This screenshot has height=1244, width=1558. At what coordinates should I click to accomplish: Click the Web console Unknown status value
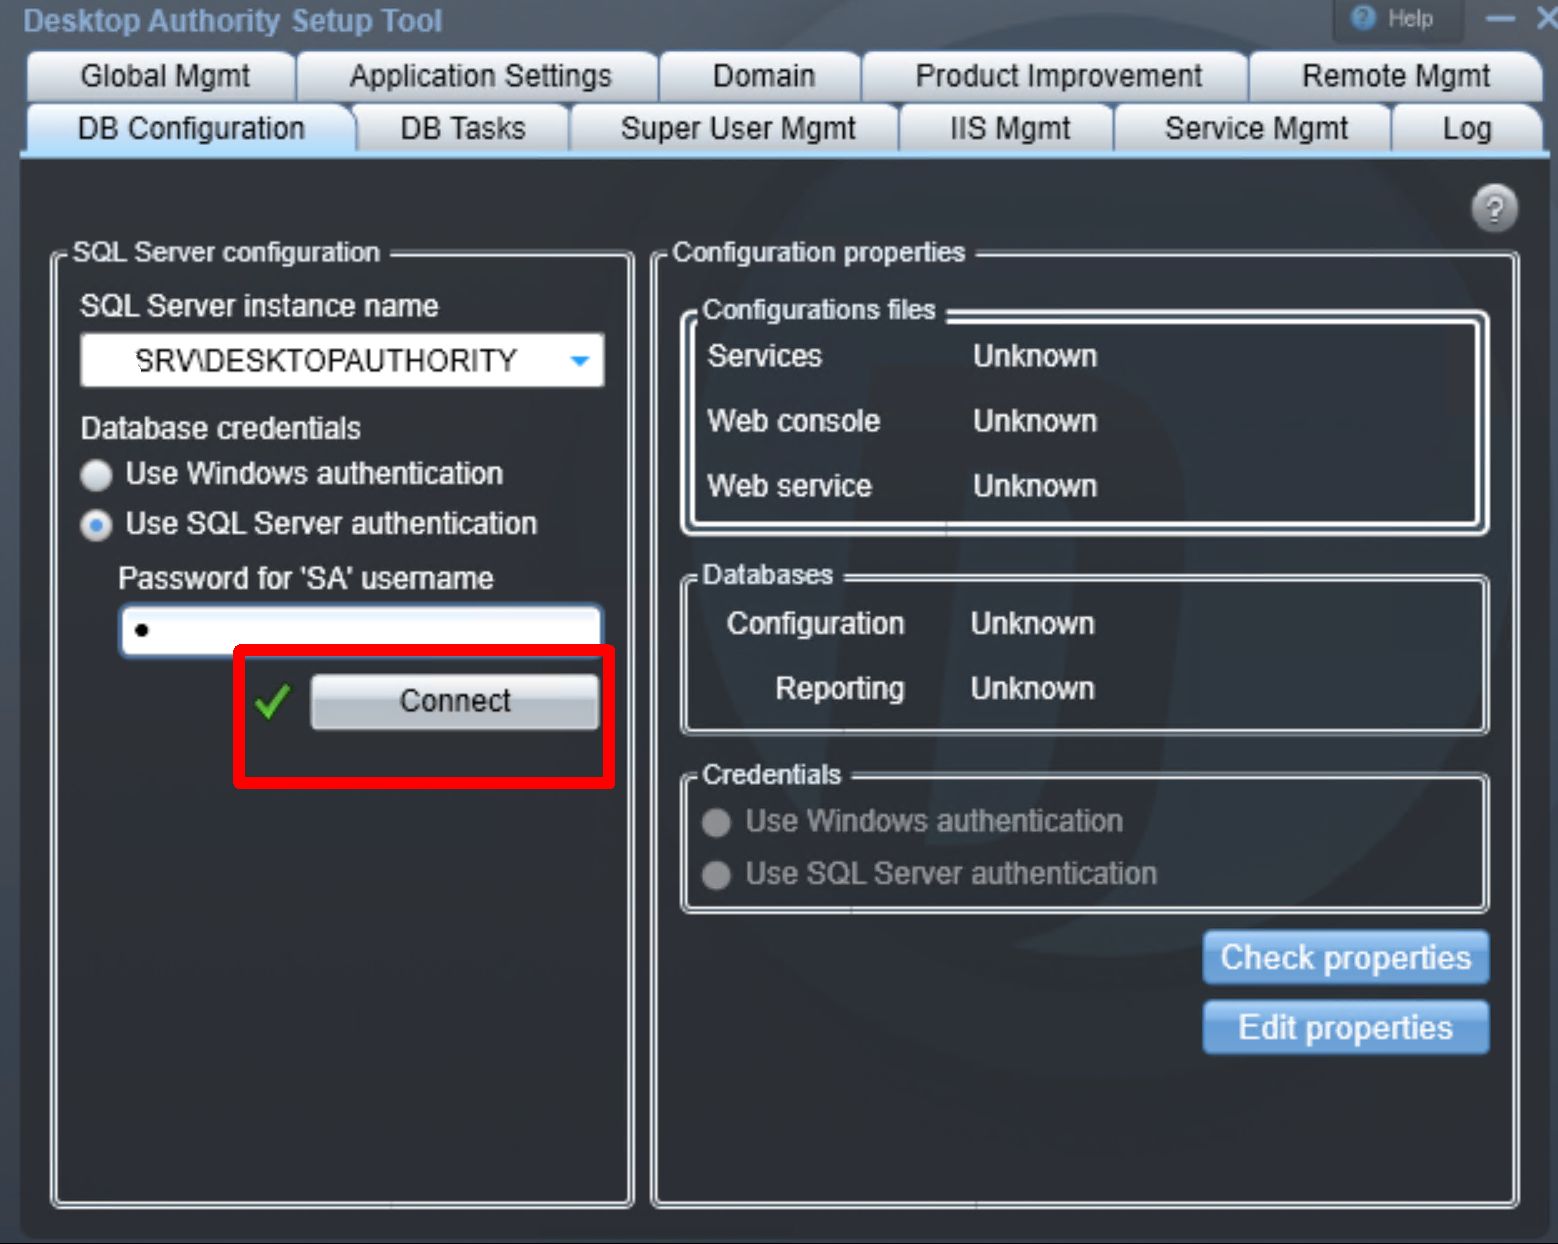click(1035, 421)
